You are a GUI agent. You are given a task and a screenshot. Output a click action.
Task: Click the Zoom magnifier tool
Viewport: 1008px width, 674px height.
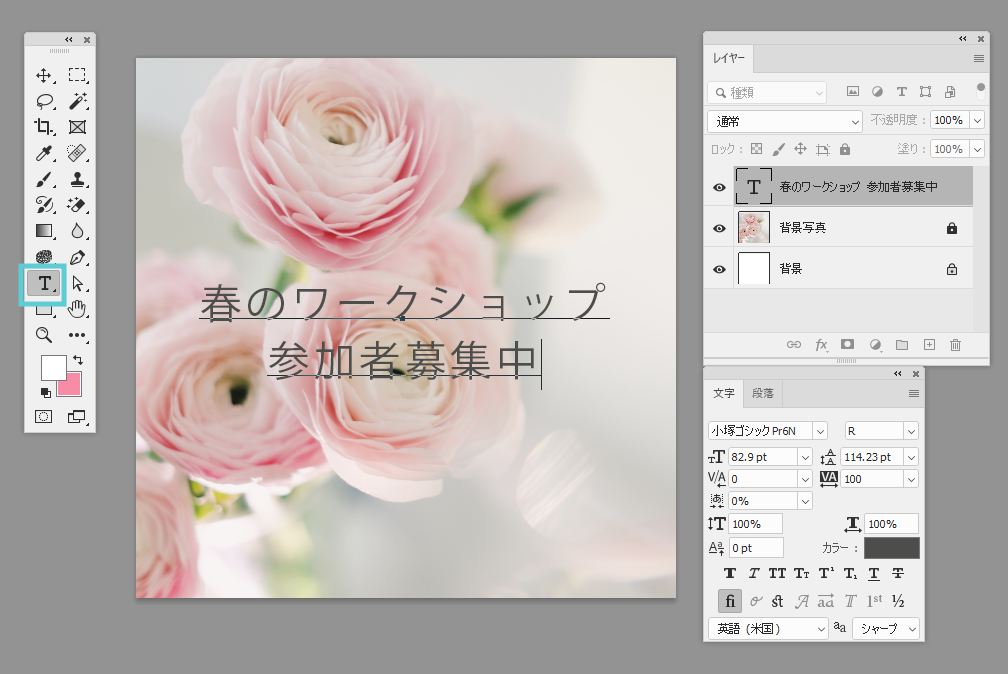point(44,335)
